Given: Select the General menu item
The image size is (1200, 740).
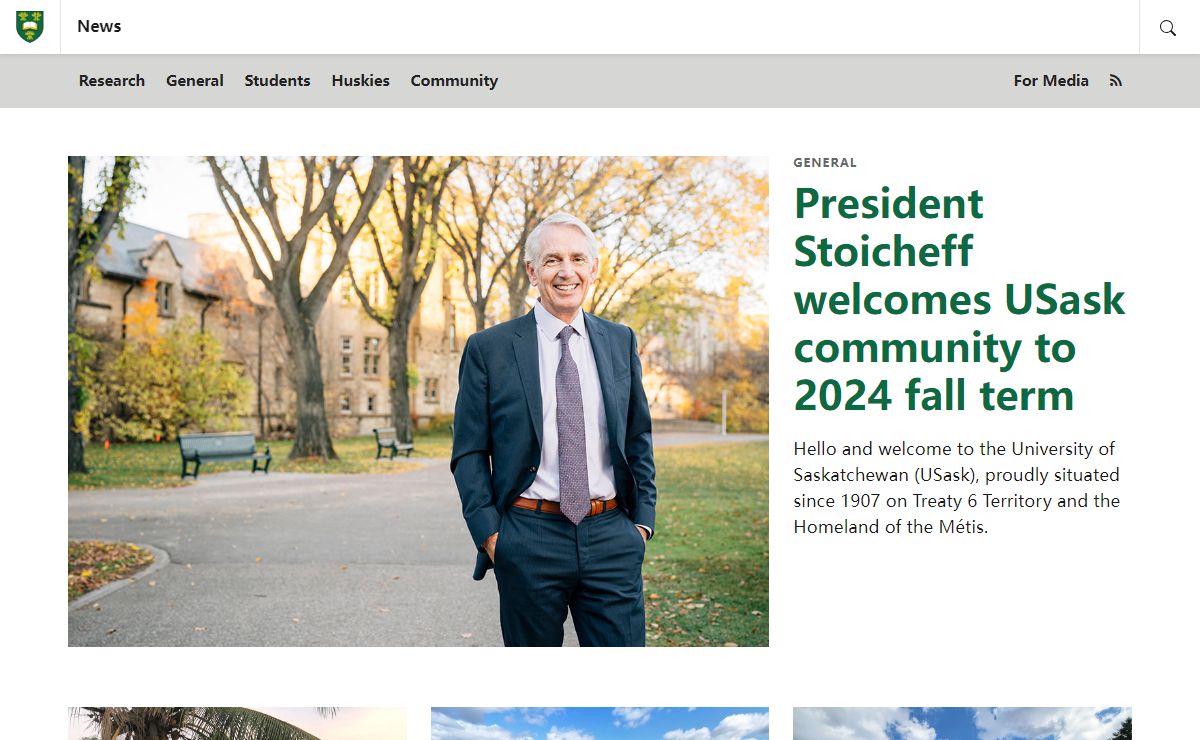Looking at the screenshot, I should coord(195,81).
